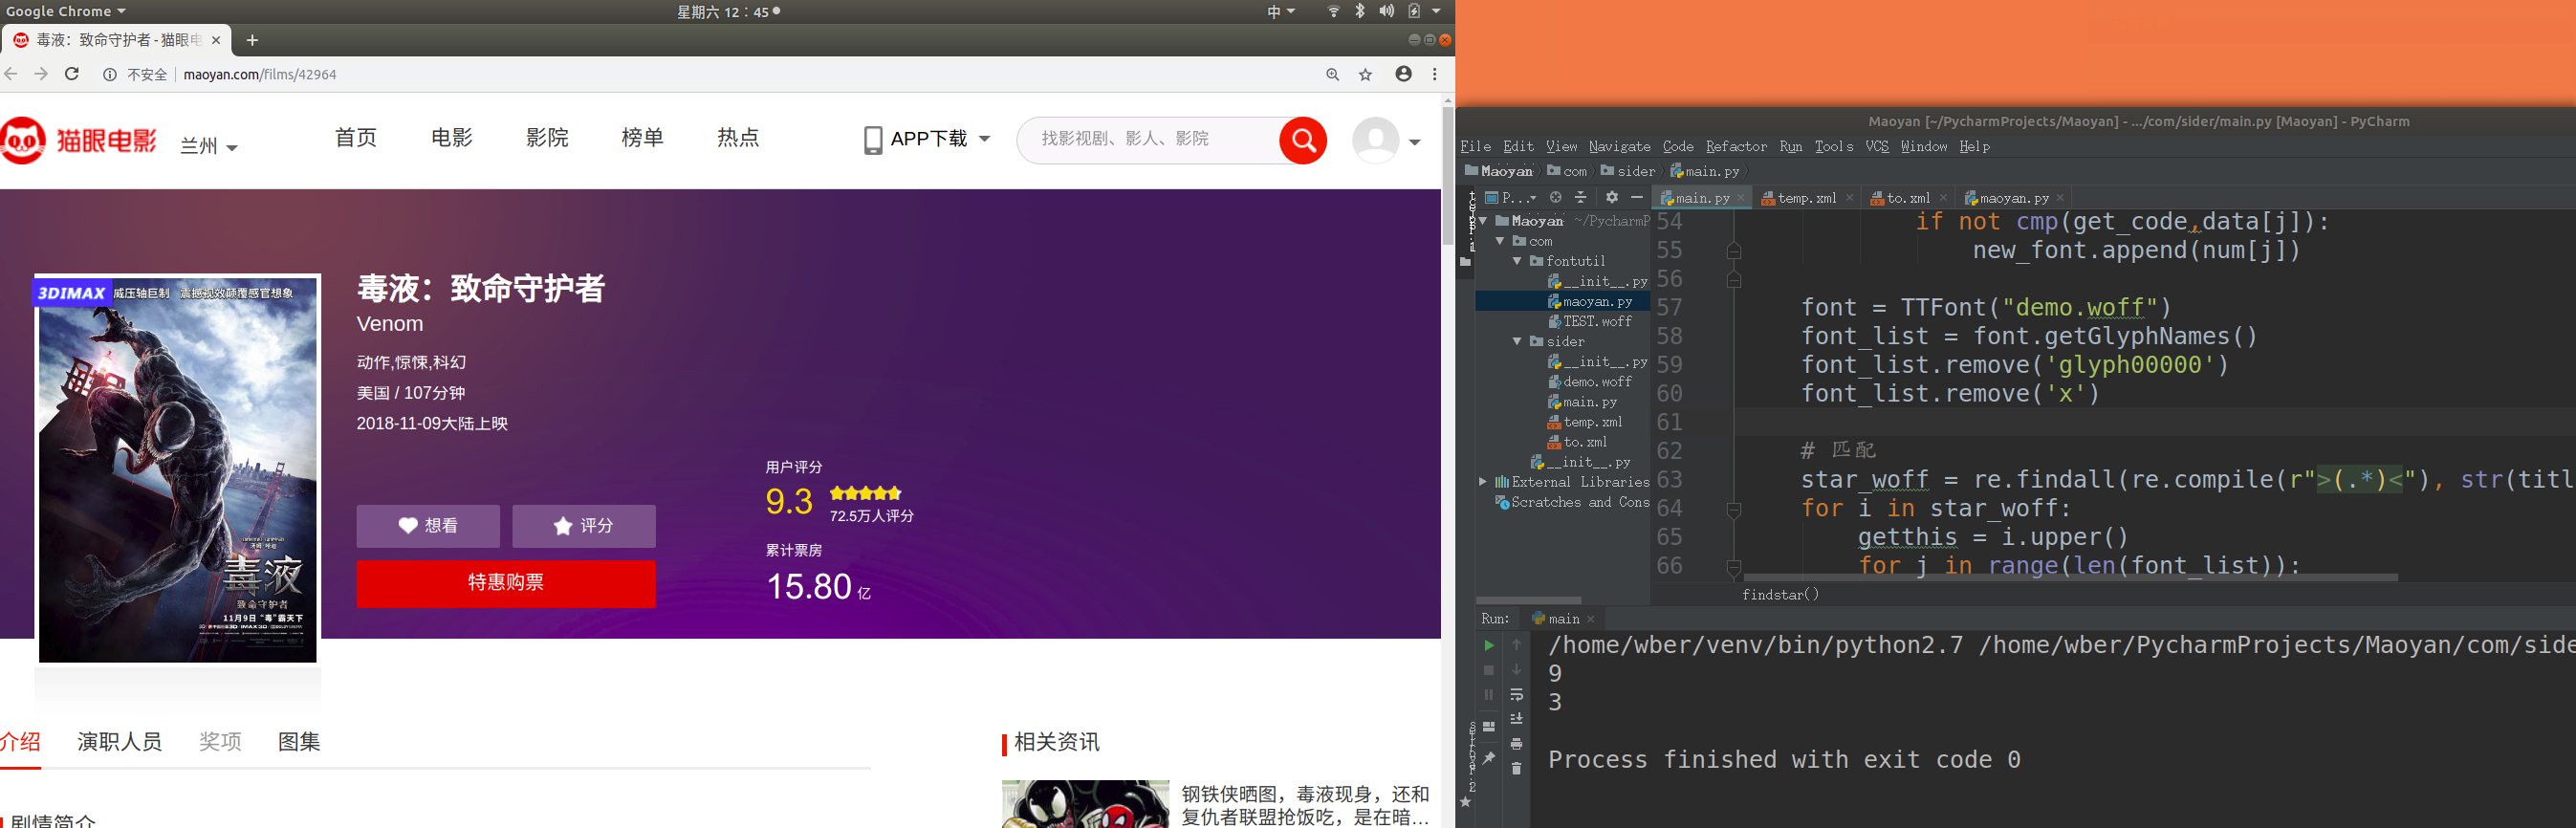Click the Restore layout icon in Run panel
Screen dimensions: 2576x828
click(1488, 727)
